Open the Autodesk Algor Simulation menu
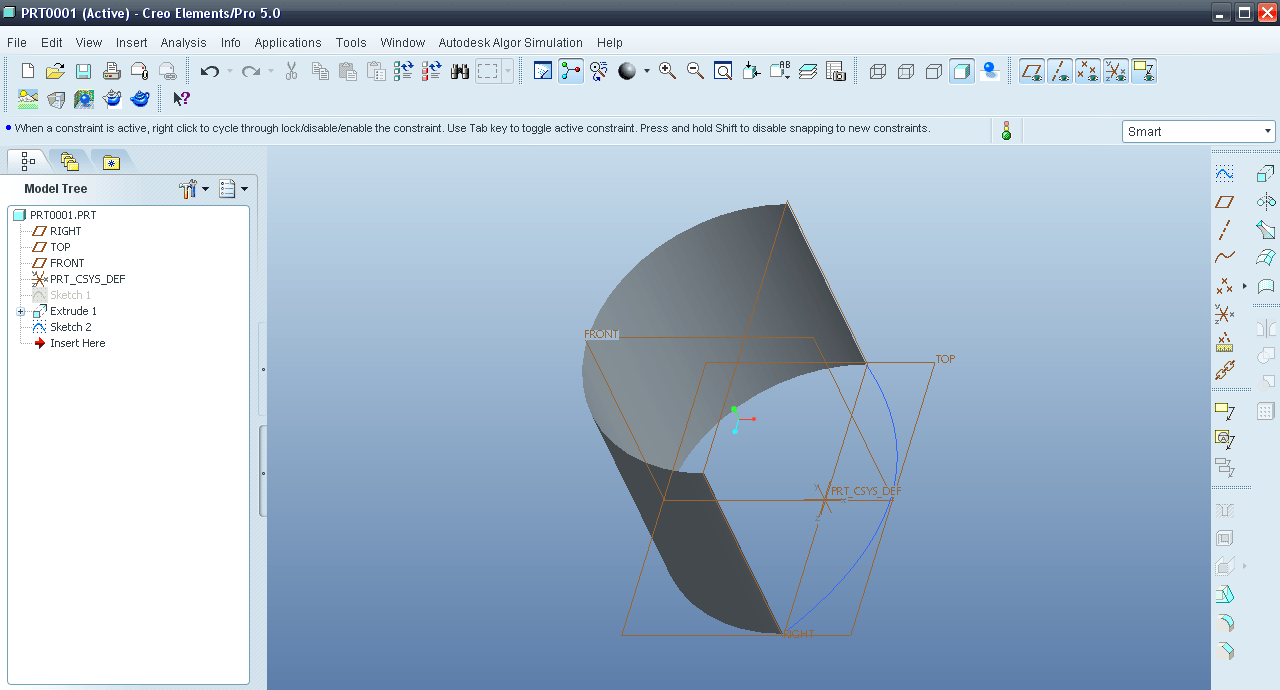The width and height of the screenshot is (1280, 690). (511, 42)
